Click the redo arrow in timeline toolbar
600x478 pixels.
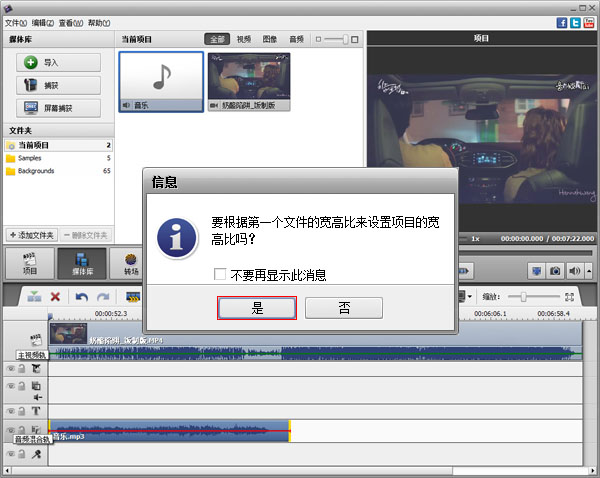[103, 297]
